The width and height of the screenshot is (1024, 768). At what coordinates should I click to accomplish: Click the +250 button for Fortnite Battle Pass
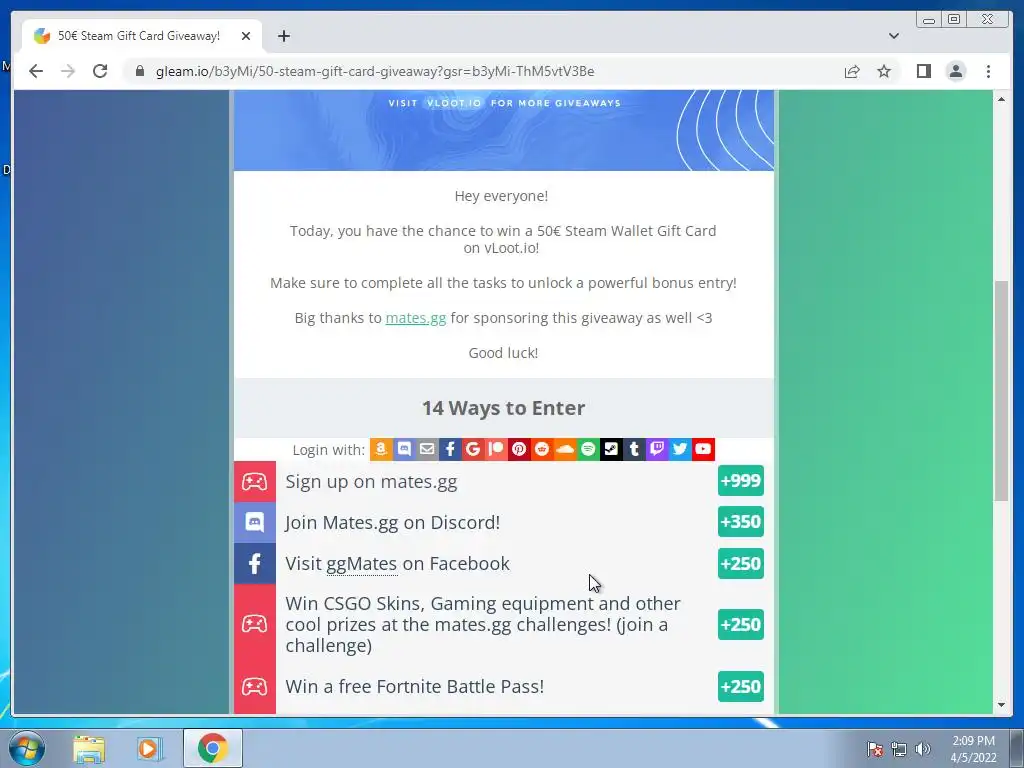tap(741, 686)
